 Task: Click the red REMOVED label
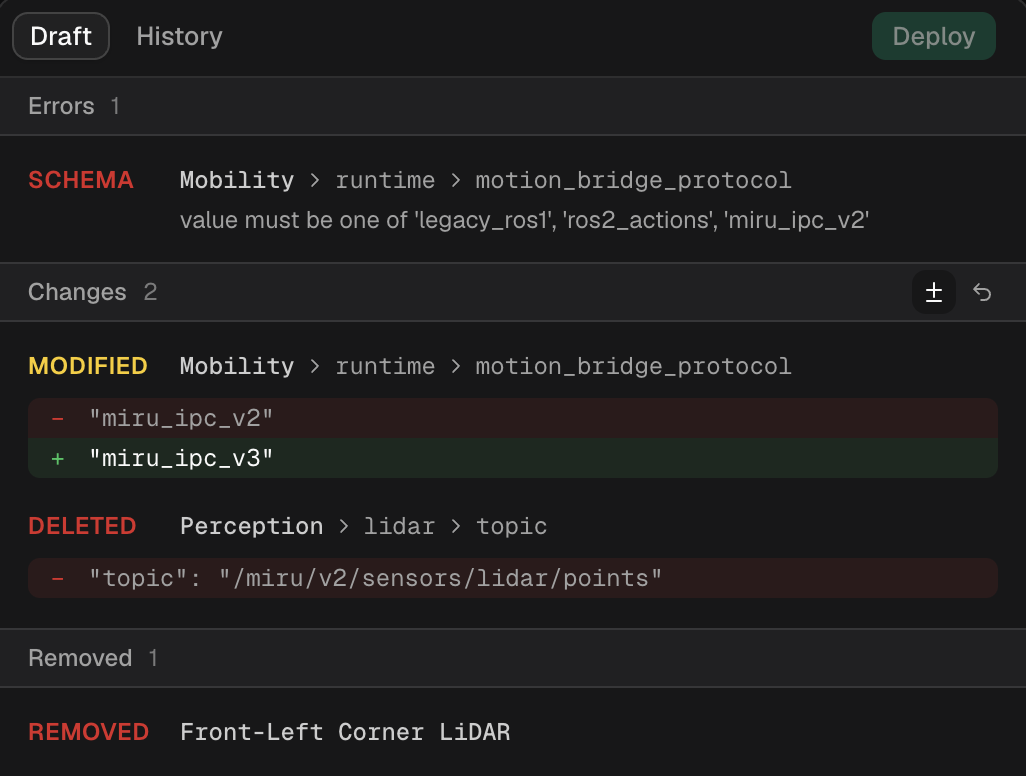pyautogui.click(x=89, y=732)
